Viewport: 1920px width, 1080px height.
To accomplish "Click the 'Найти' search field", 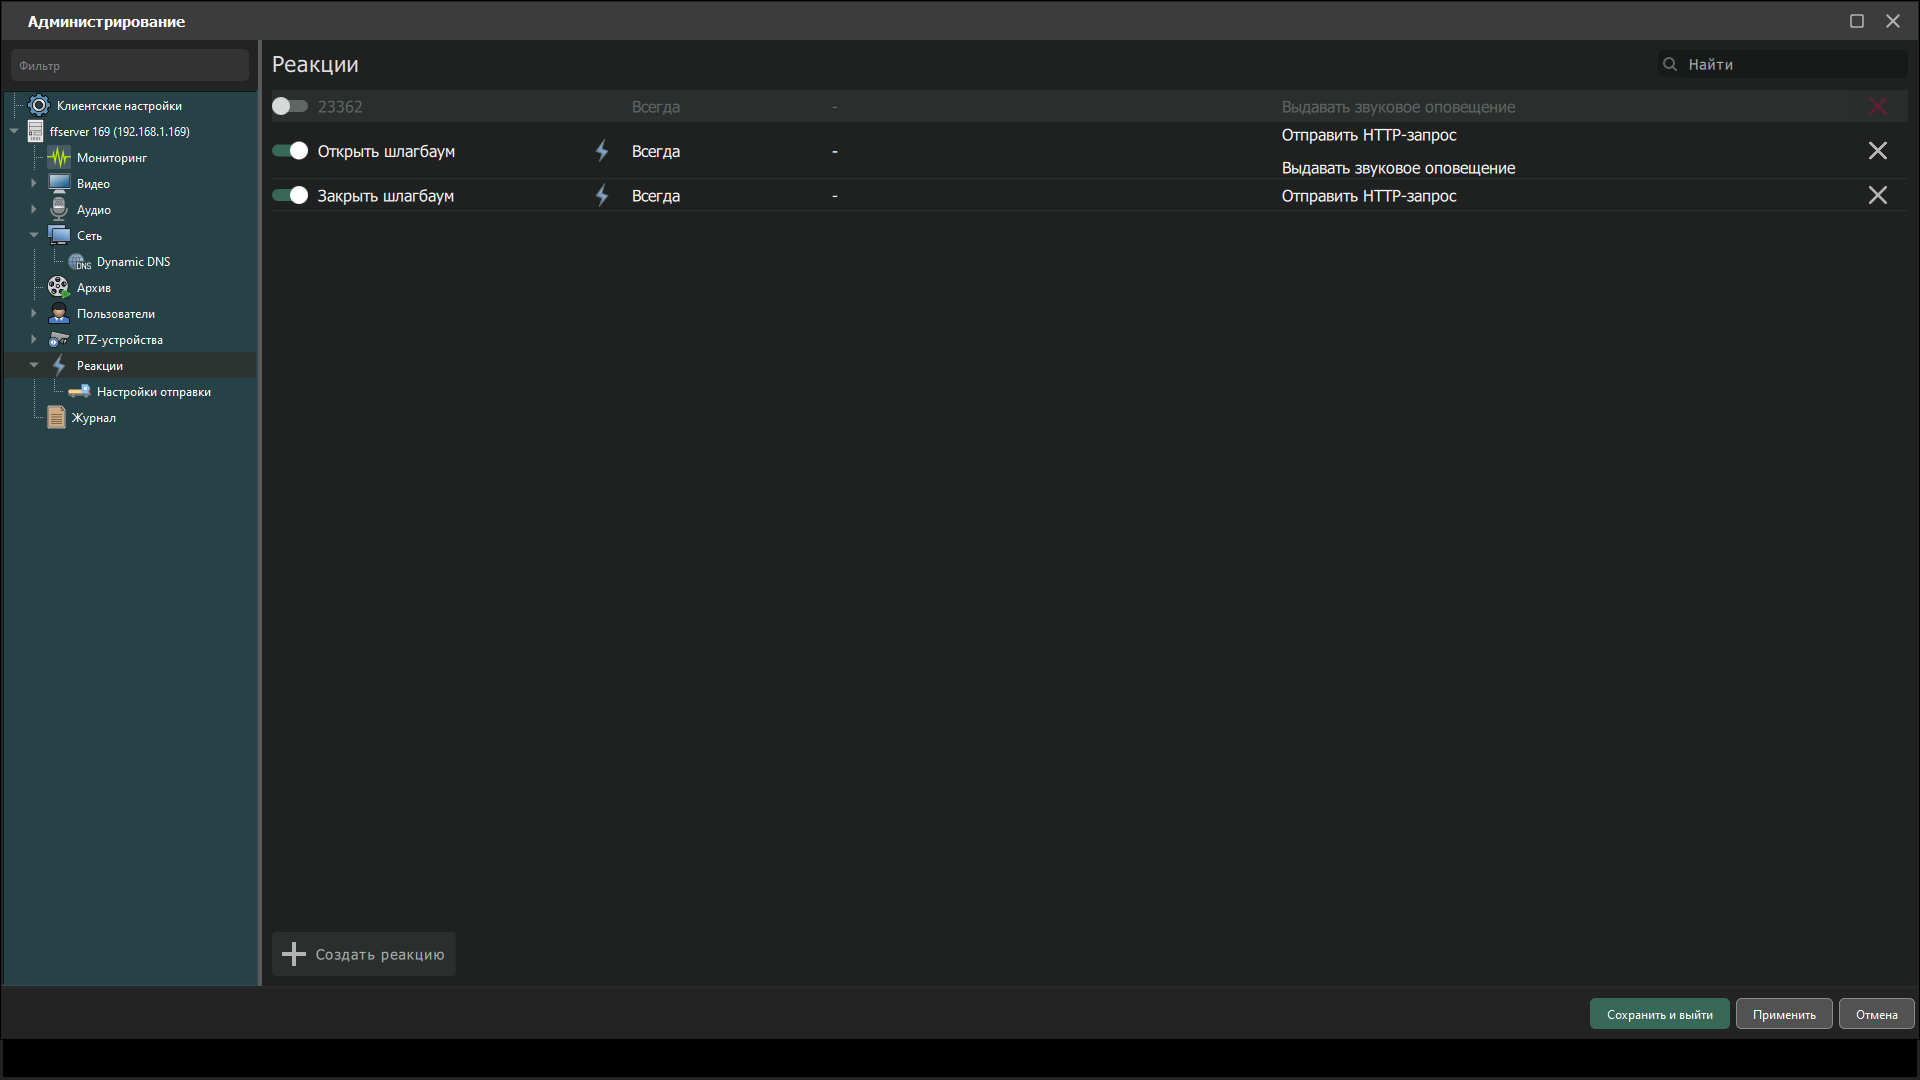I will [x=1790, y=64].
